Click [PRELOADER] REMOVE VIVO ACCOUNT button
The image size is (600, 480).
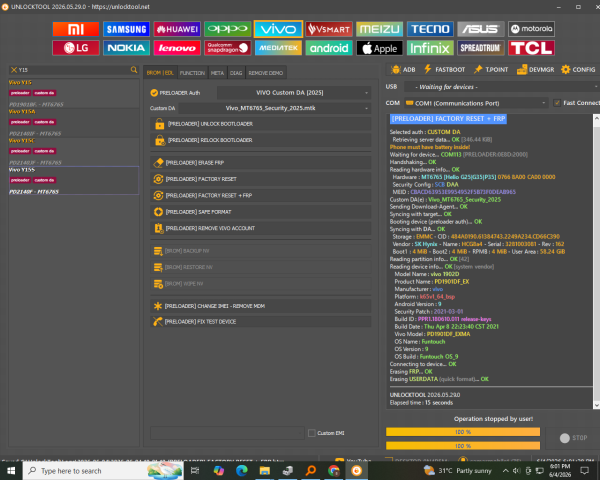(261, 228)
